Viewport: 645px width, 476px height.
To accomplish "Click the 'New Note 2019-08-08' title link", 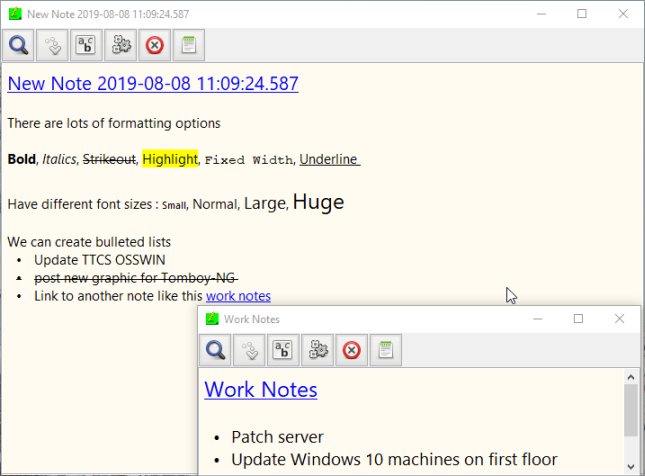I will tap(152, 84).
